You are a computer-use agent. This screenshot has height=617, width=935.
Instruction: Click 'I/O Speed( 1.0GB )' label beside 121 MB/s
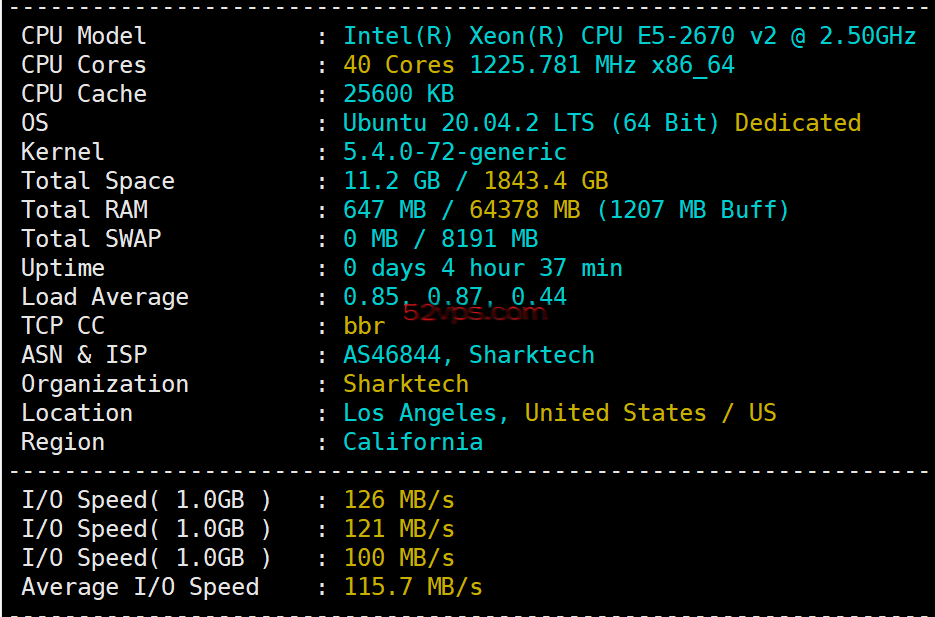(146, 529)
